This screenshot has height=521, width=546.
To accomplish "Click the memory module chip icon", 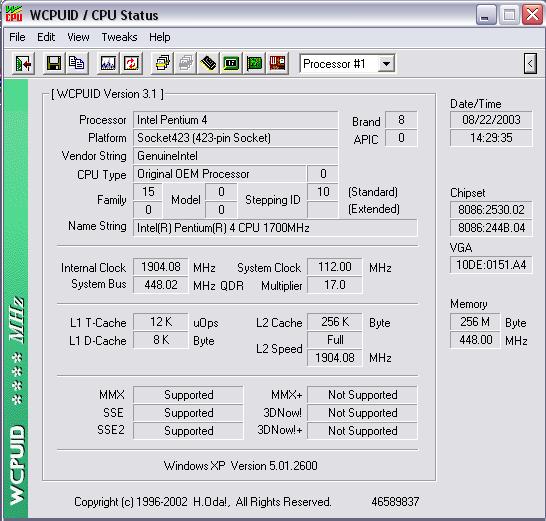I will [x=208, y=64].
